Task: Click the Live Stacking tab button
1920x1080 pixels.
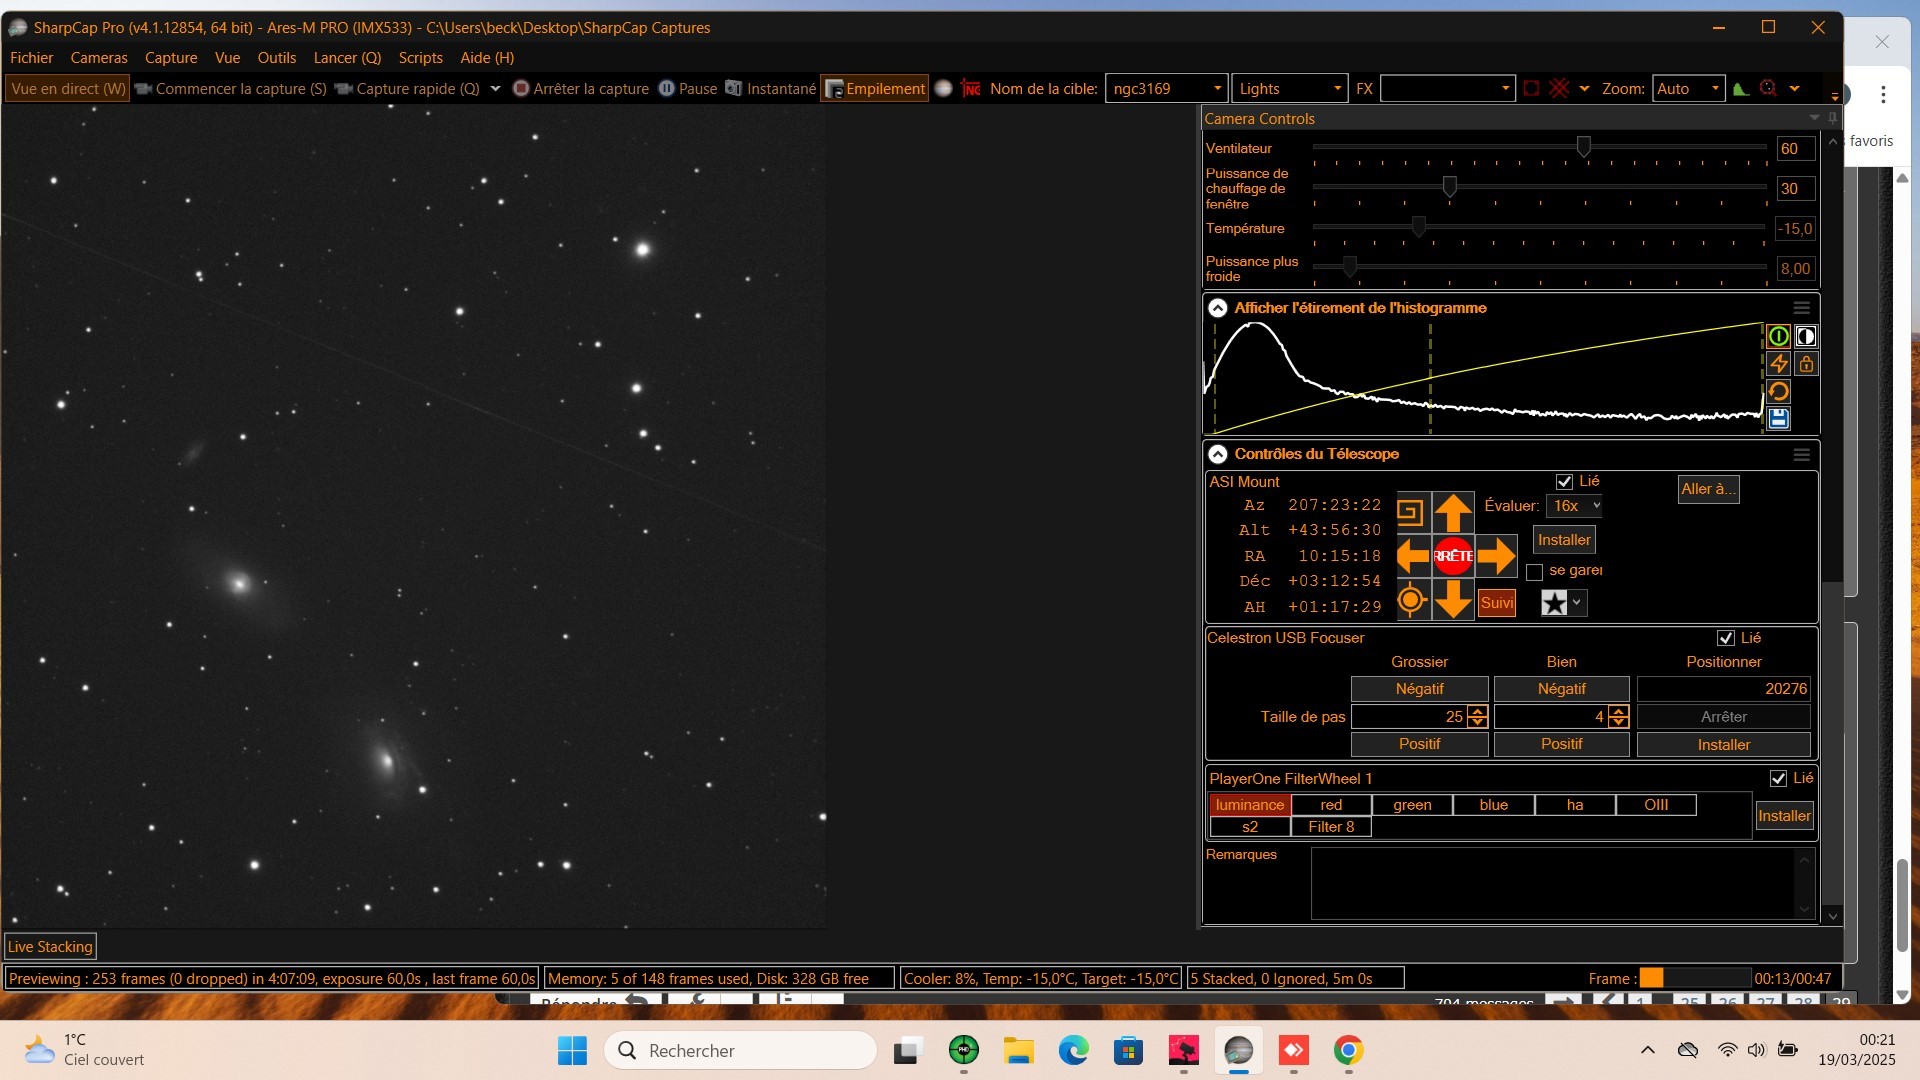Action: coord(50,947)
